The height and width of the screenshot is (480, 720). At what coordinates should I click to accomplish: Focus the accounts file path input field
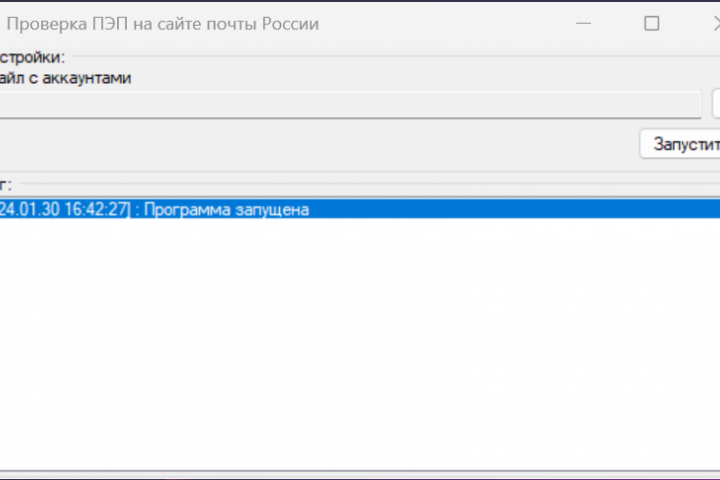(350, 104)
